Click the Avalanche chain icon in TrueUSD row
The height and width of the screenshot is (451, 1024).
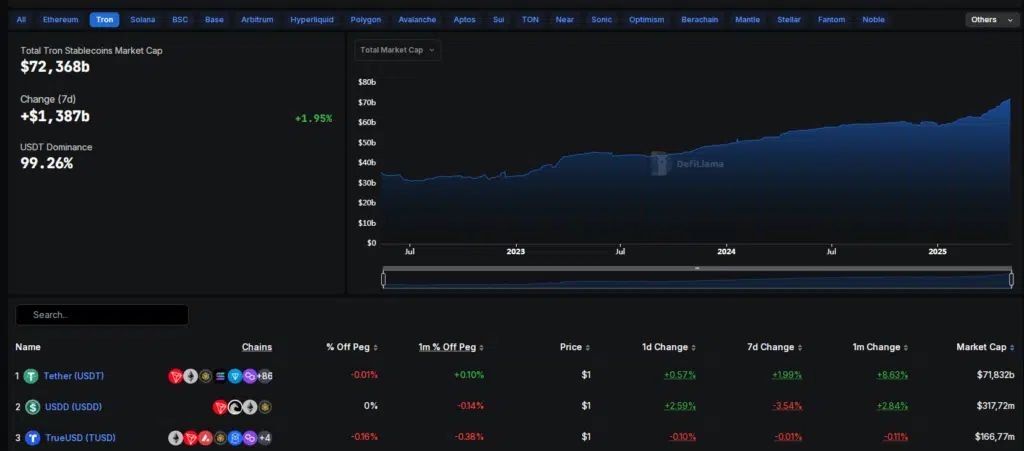click(205, 438)
